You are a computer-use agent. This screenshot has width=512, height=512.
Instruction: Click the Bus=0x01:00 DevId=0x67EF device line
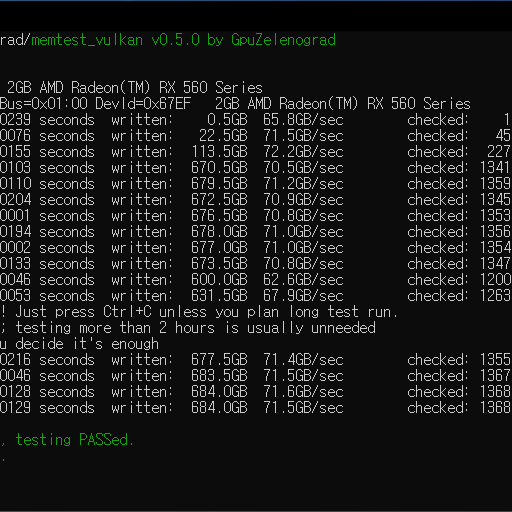coord(95,104)
